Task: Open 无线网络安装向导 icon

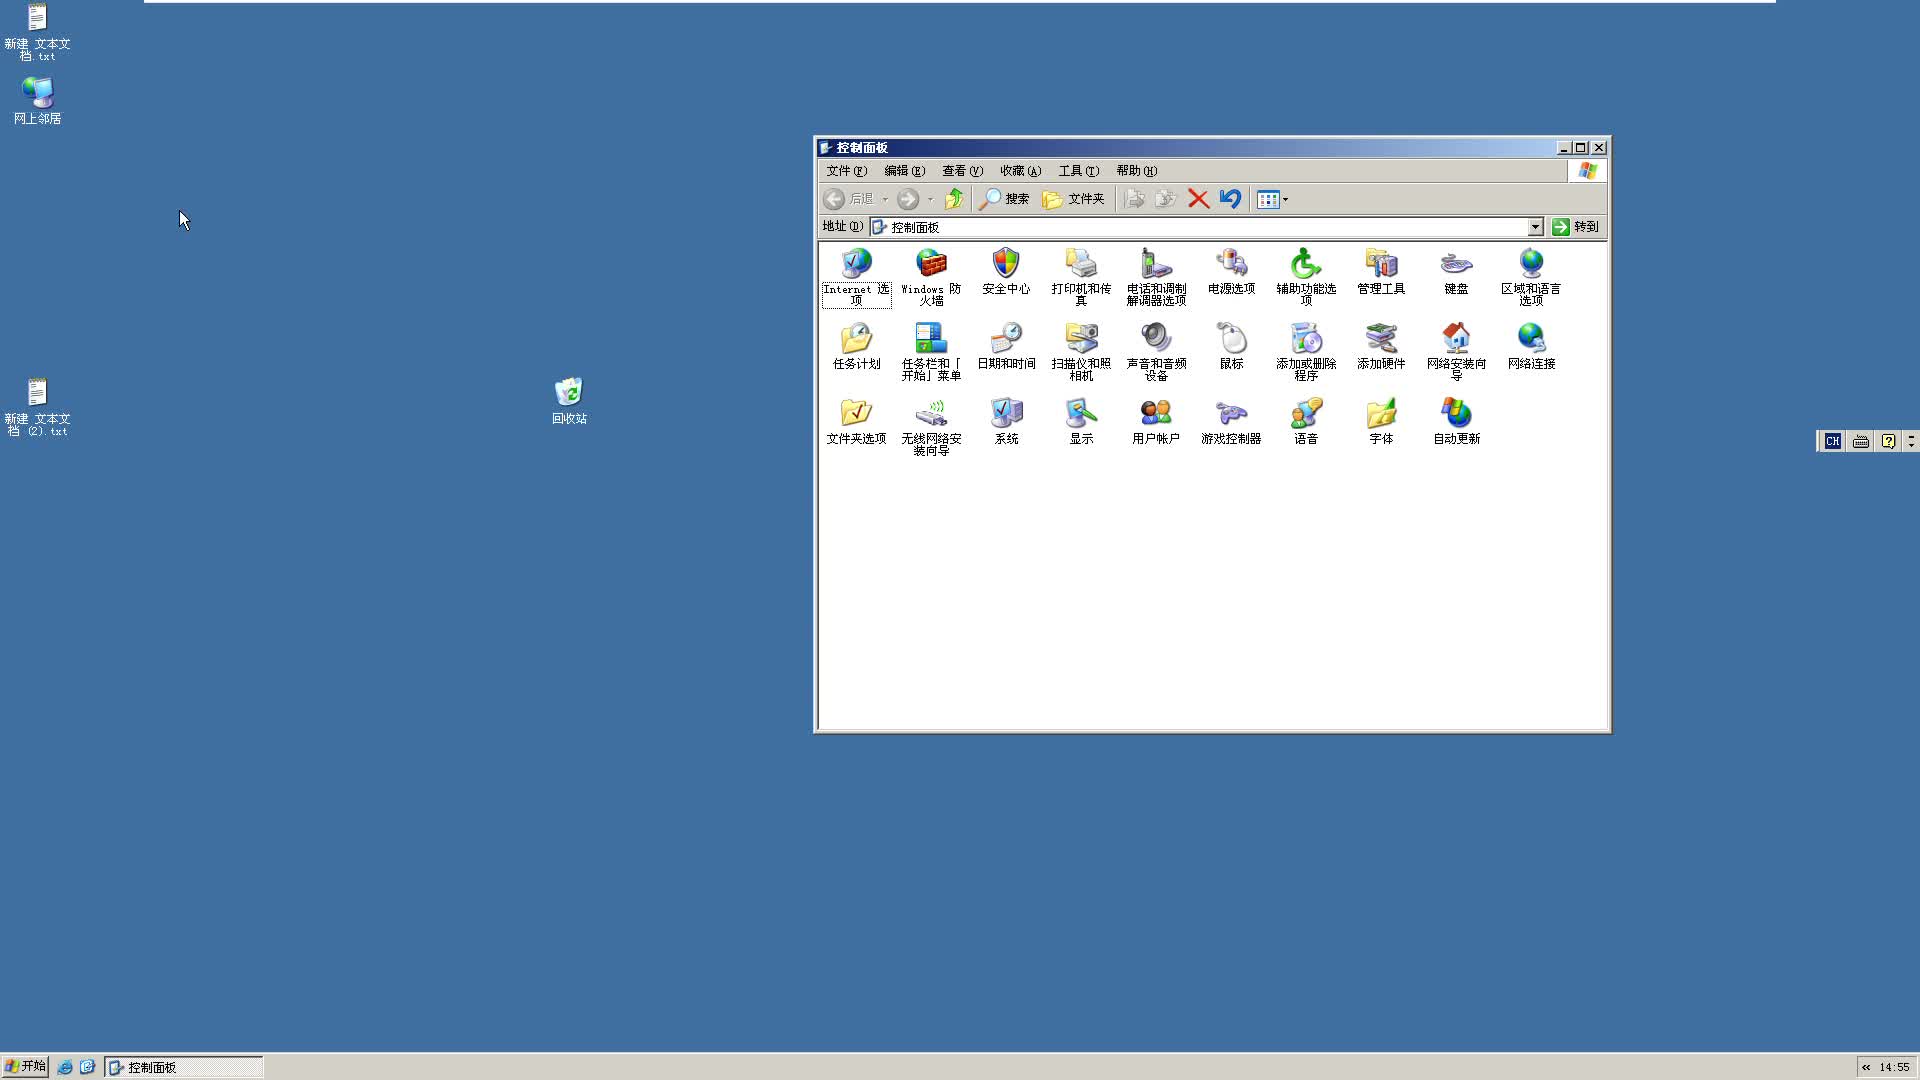Action: pyautogui.click(x=931, y=426)
